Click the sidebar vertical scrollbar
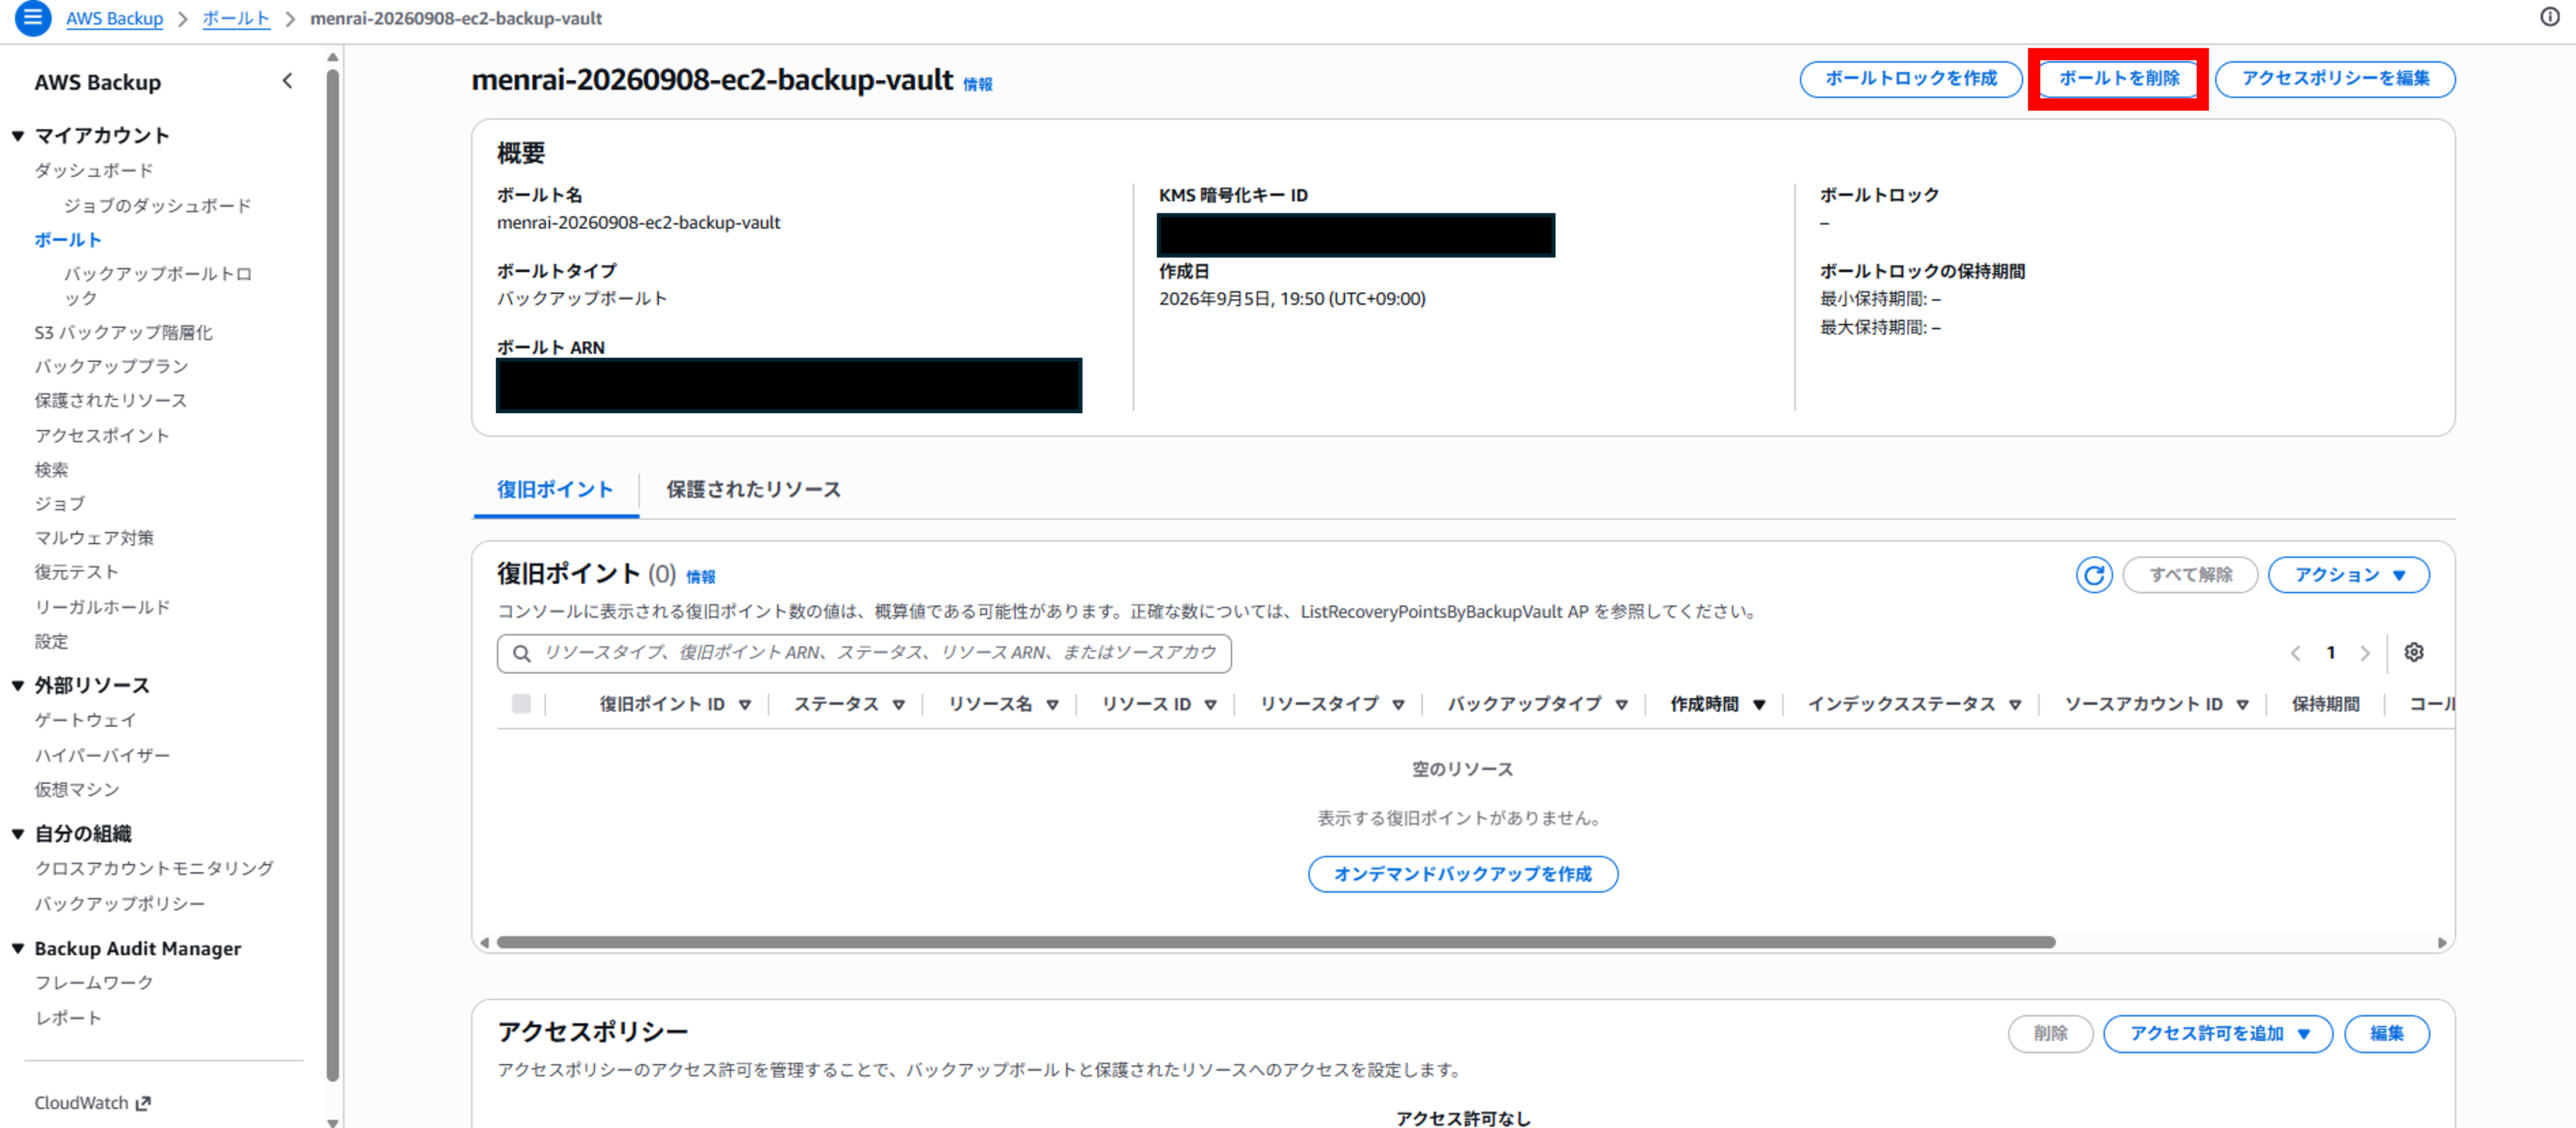Image resolution: width=2576 pixels, height=1128 pixels. tap(333, 575)
